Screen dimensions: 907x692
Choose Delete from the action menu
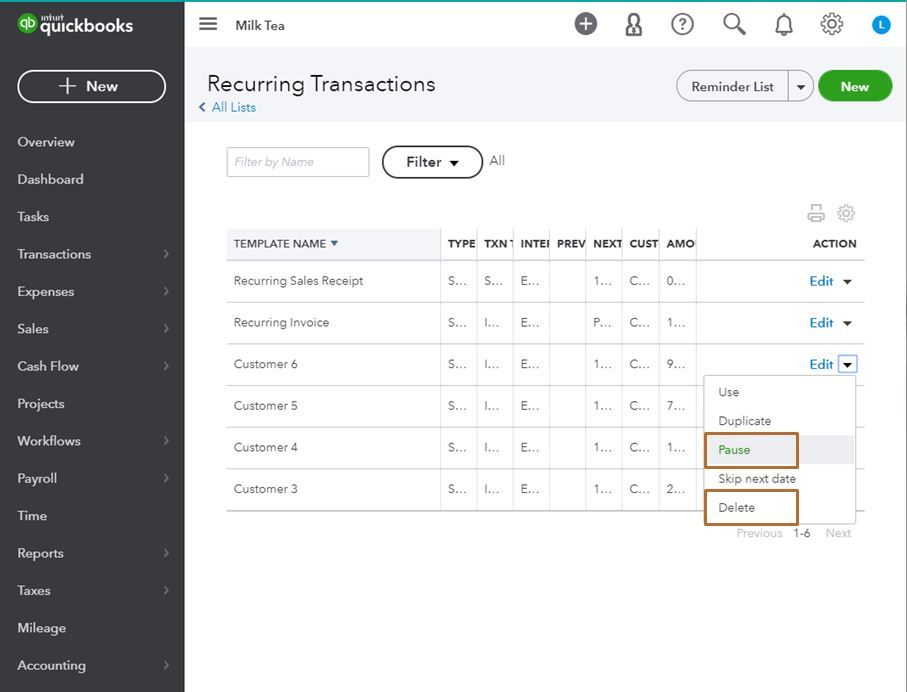point(780,507)
